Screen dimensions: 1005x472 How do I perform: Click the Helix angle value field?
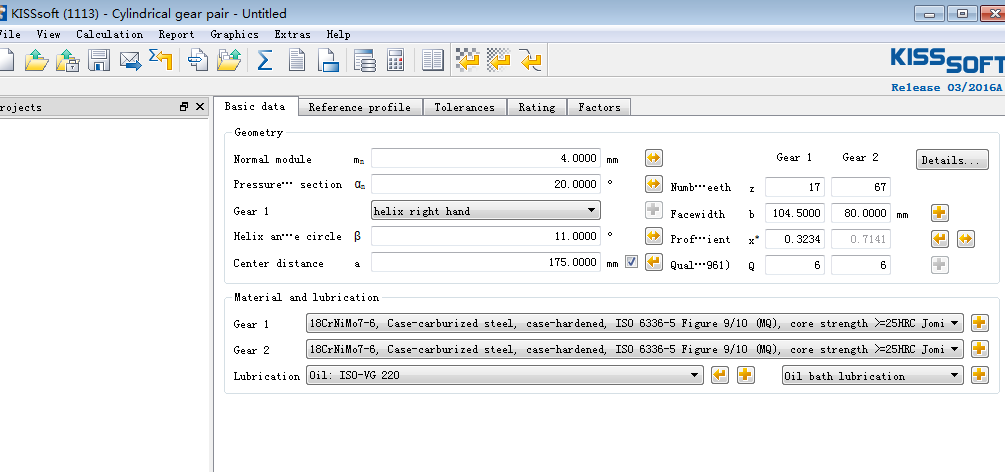click(486, 236)
